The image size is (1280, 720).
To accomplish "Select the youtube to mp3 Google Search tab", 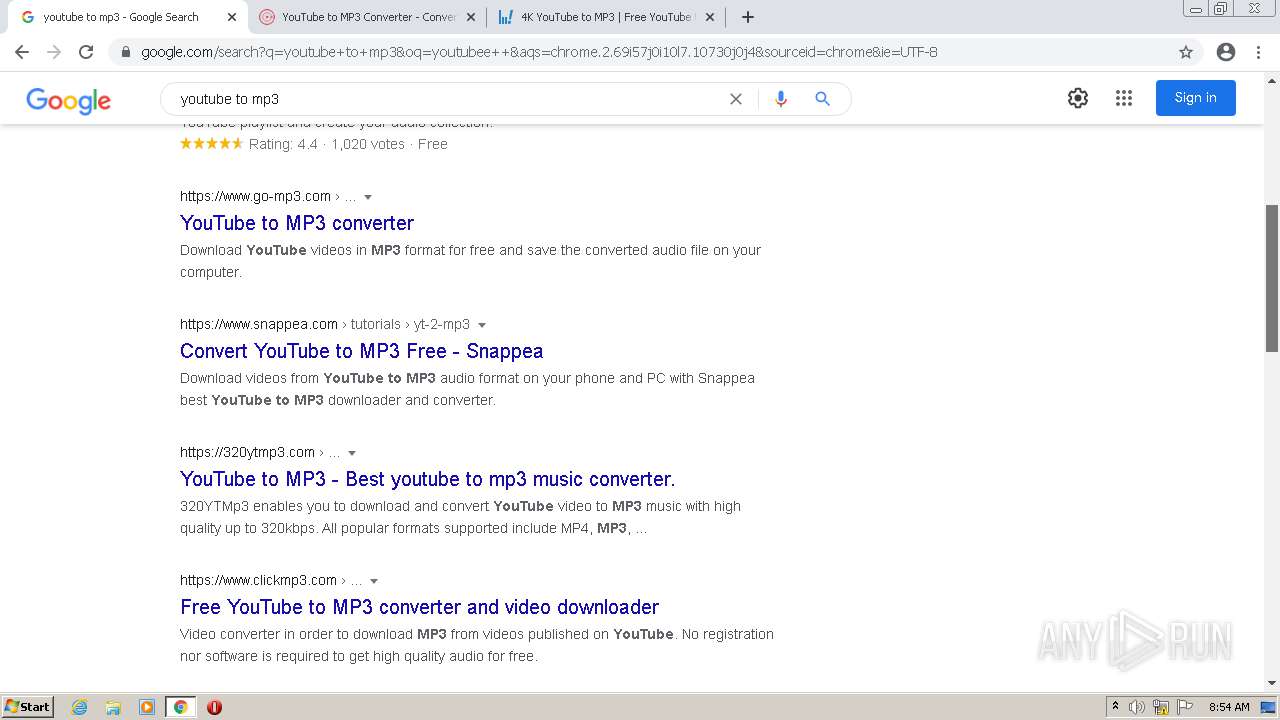I will [127, 17].
